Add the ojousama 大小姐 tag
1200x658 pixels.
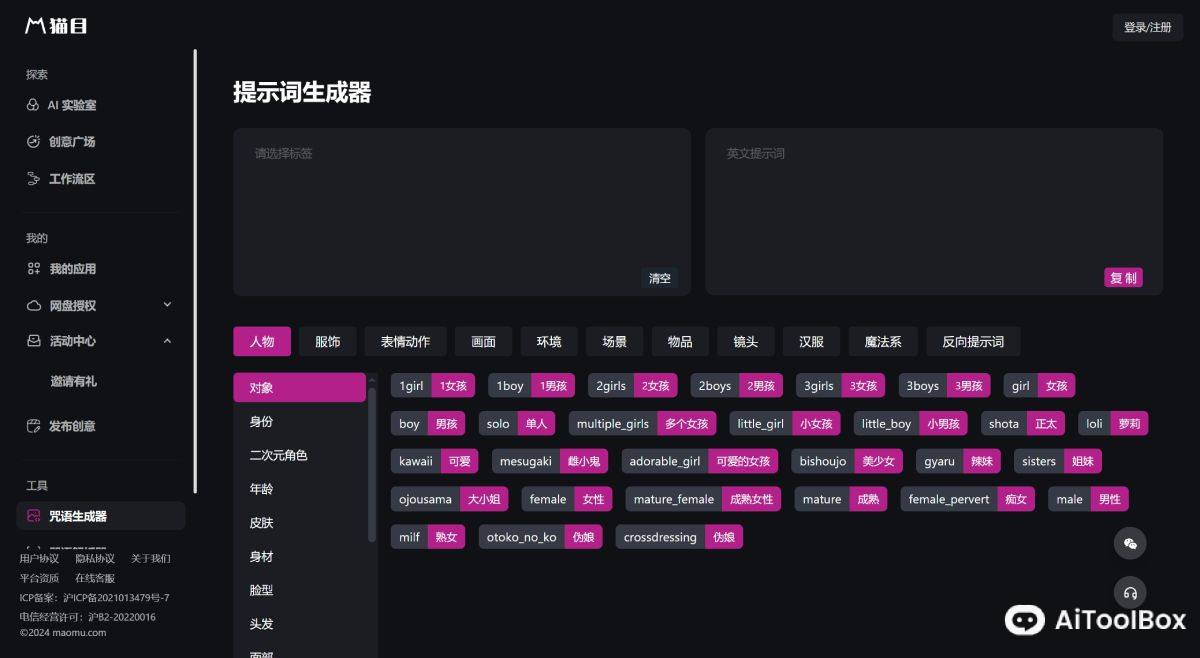click(449, 499)
